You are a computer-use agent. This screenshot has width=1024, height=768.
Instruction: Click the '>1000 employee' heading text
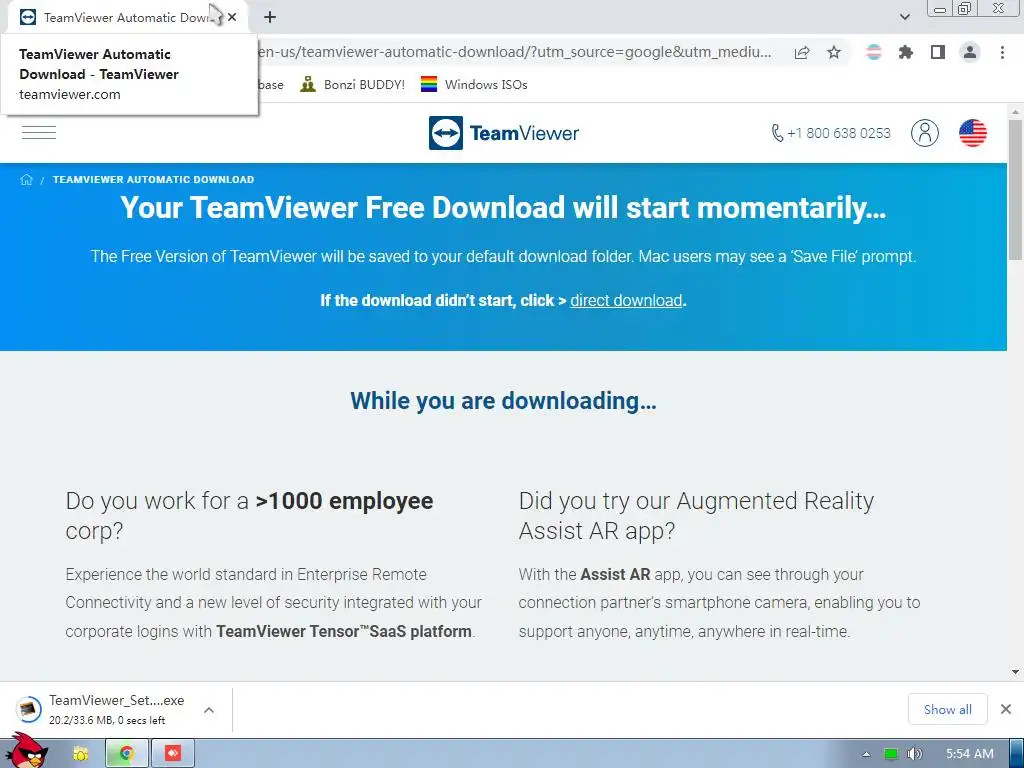tap(344, 501)
